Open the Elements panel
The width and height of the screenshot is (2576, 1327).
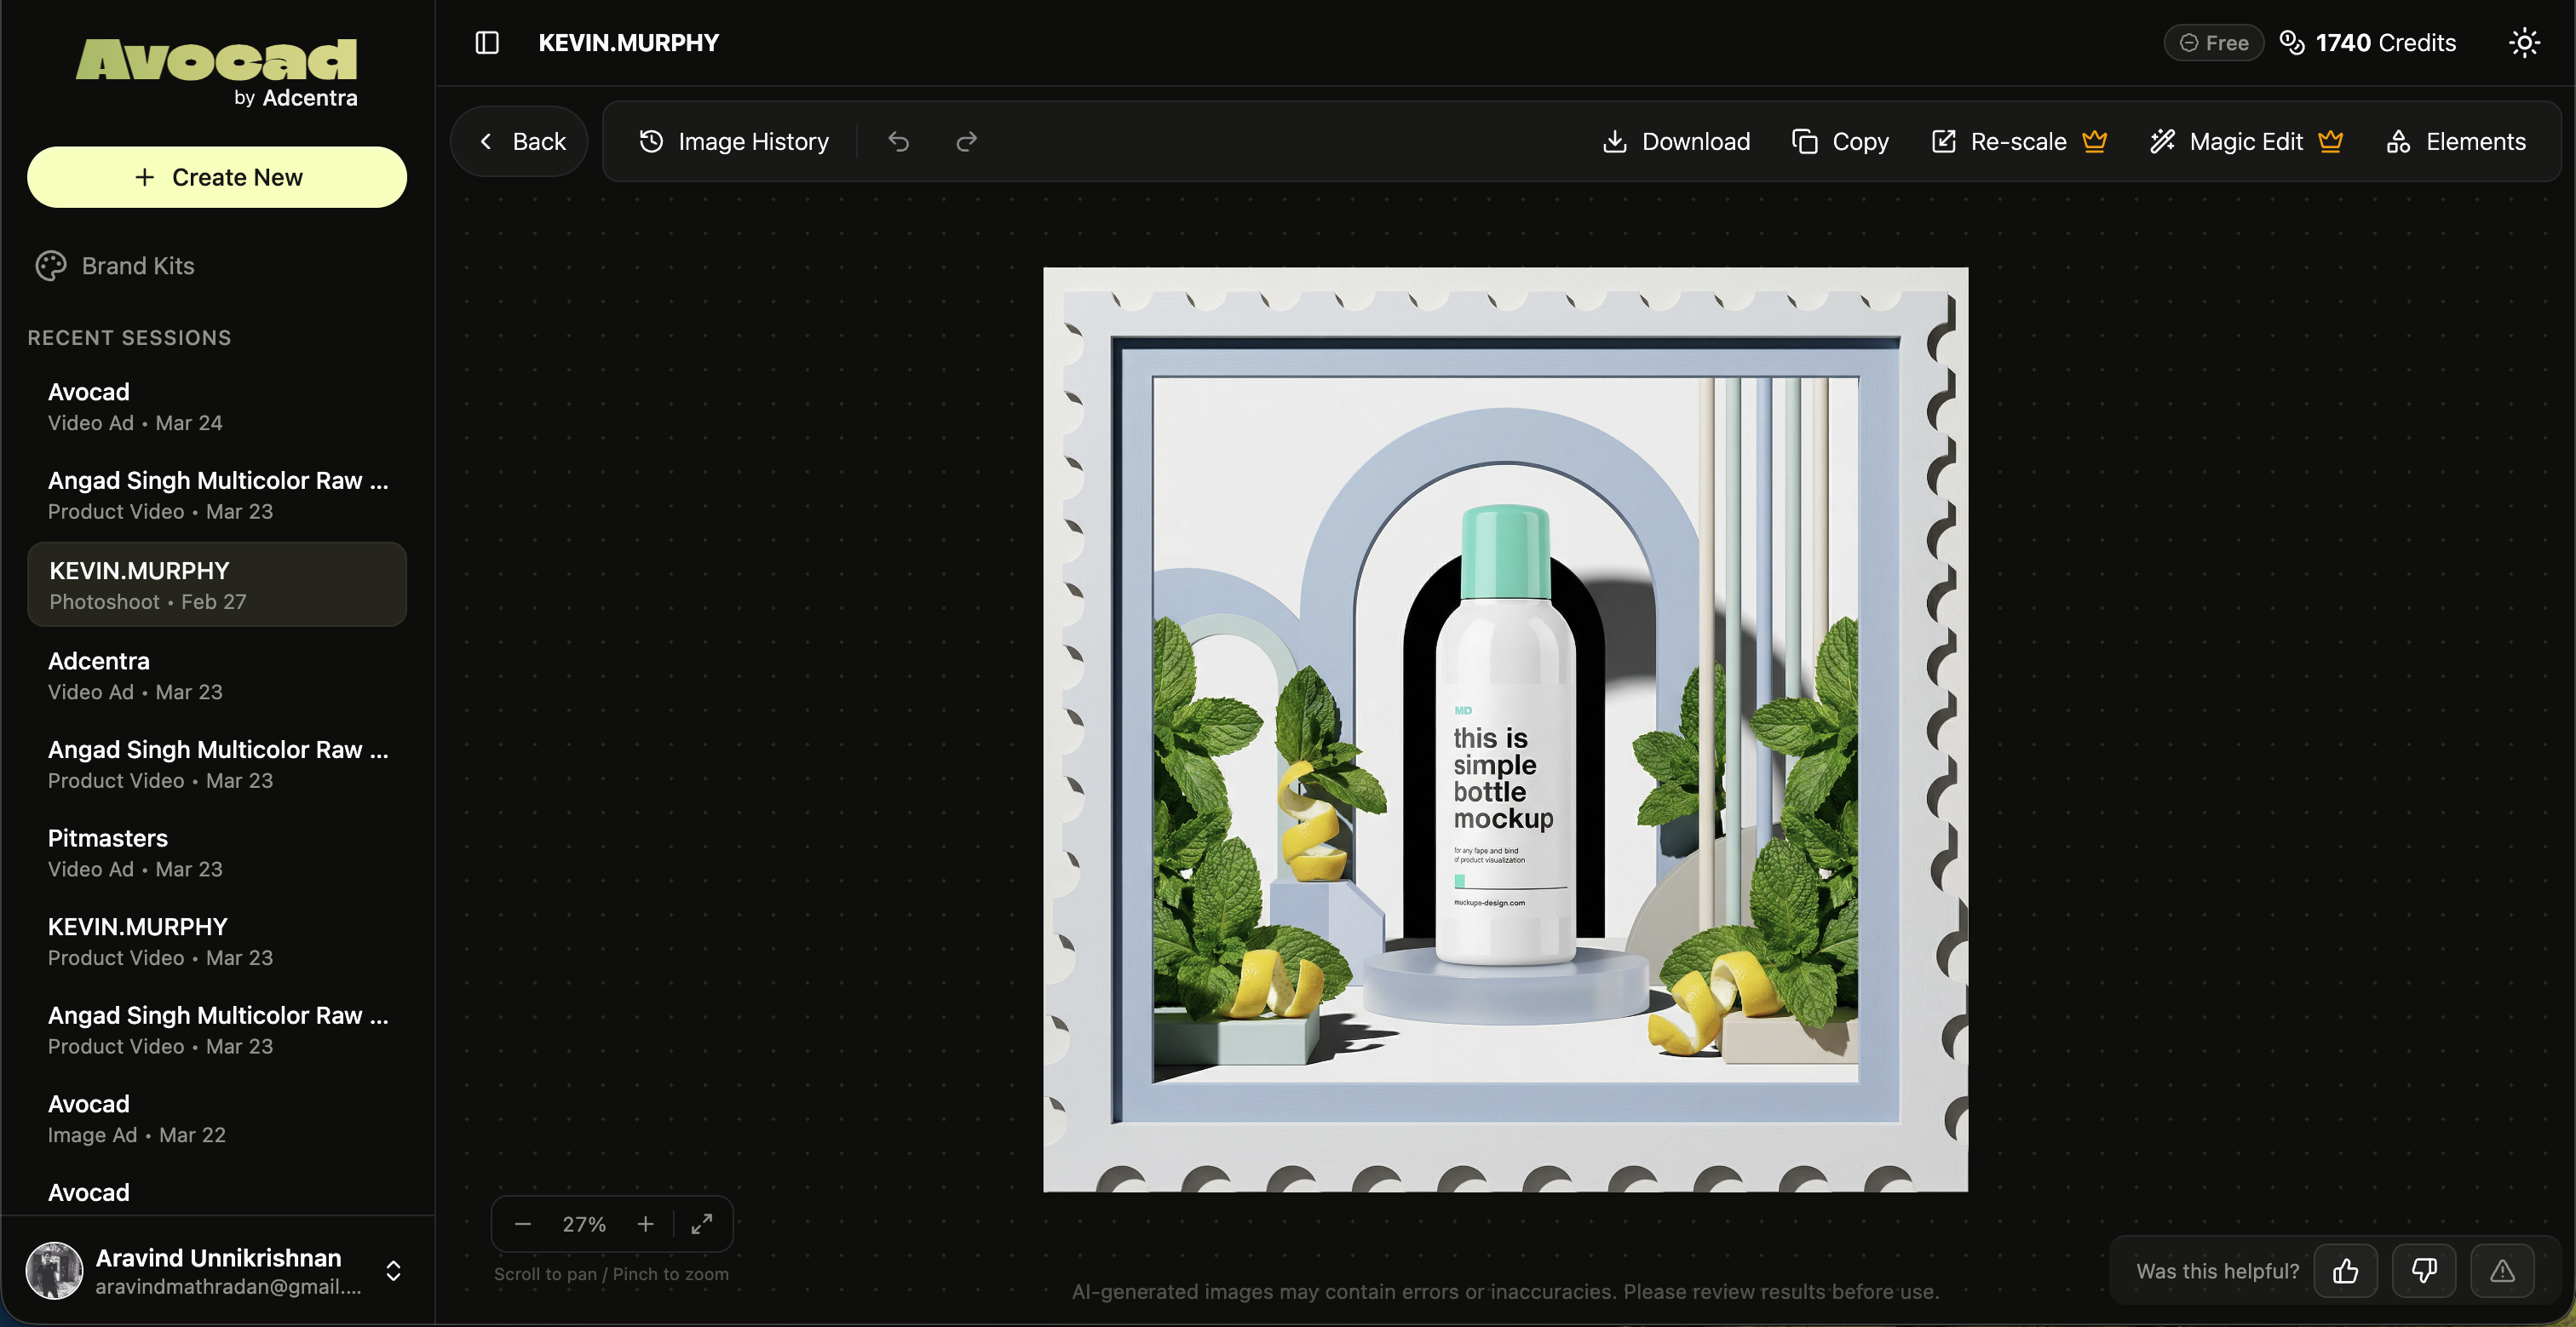coord(2457,142)
